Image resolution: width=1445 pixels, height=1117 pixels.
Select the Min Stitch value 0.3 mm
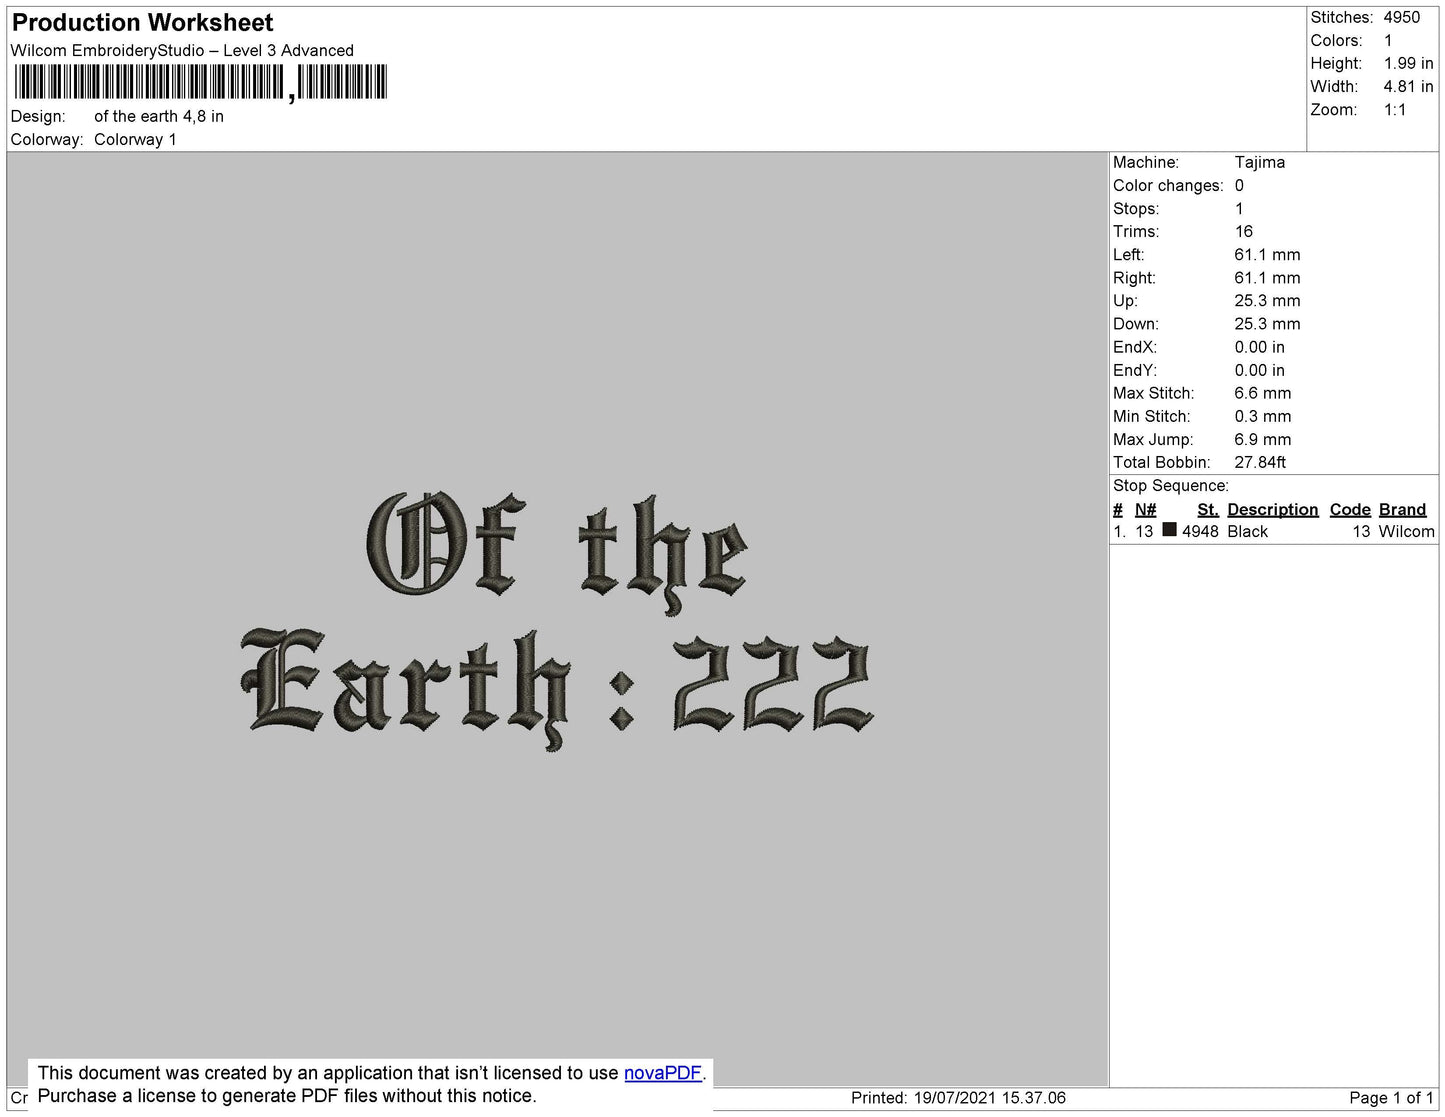click(1263, 416)
